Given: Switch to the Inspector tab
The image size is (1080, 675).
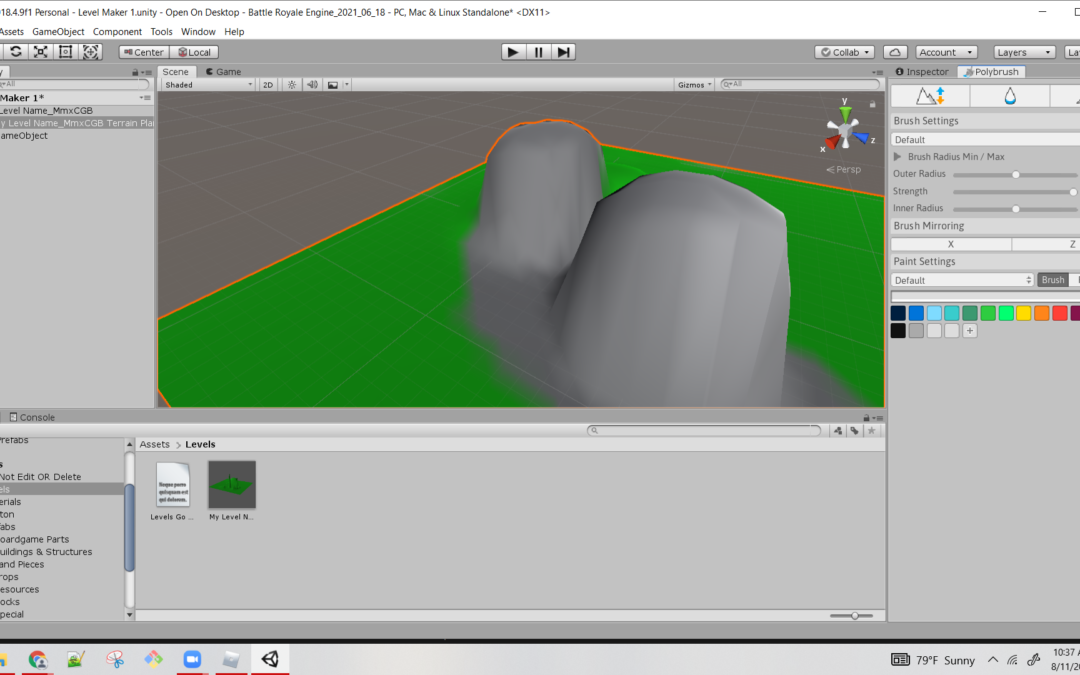Looking at the screenshot, I should [x=922, y=72].
